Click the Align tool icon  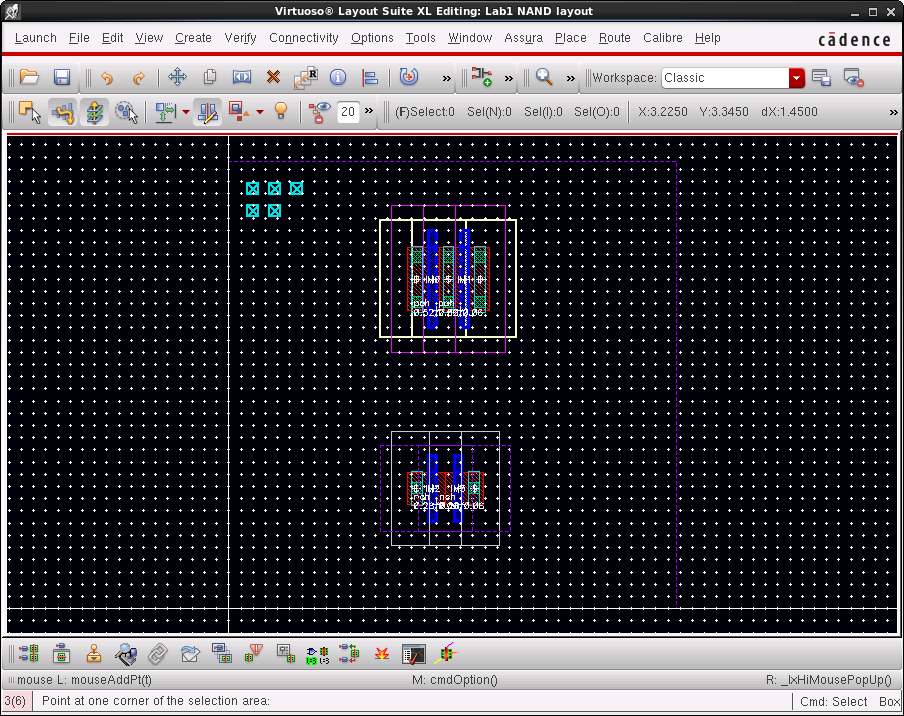[370, 77]
